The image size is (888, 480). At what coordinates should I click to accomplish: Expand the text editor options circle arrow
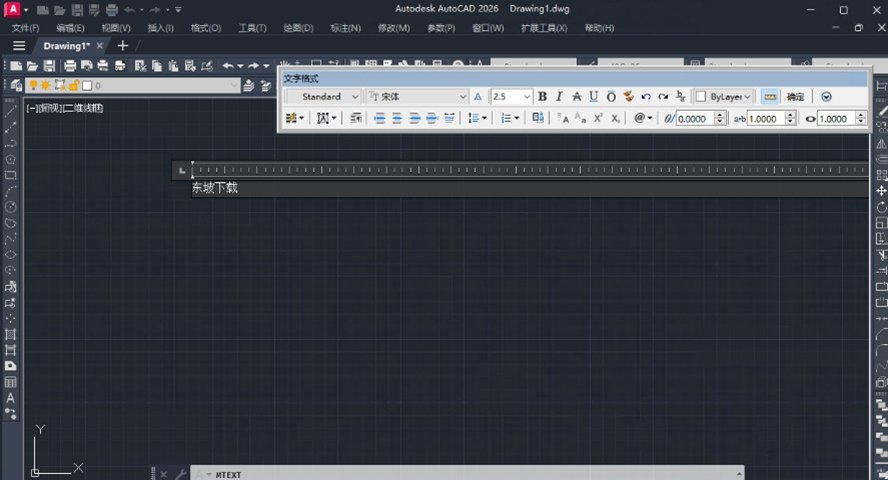click(x=826, y=97)
